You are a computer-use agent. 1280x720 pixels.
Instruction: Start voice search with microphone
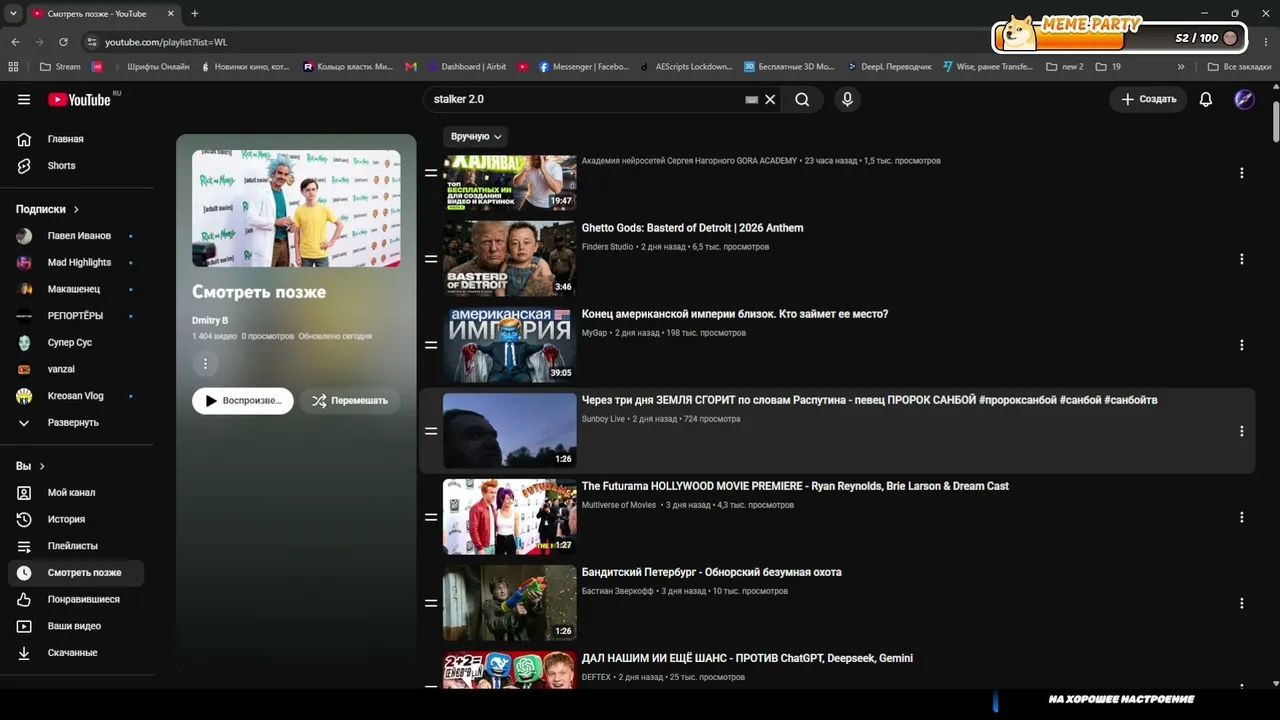coord(847,100)
